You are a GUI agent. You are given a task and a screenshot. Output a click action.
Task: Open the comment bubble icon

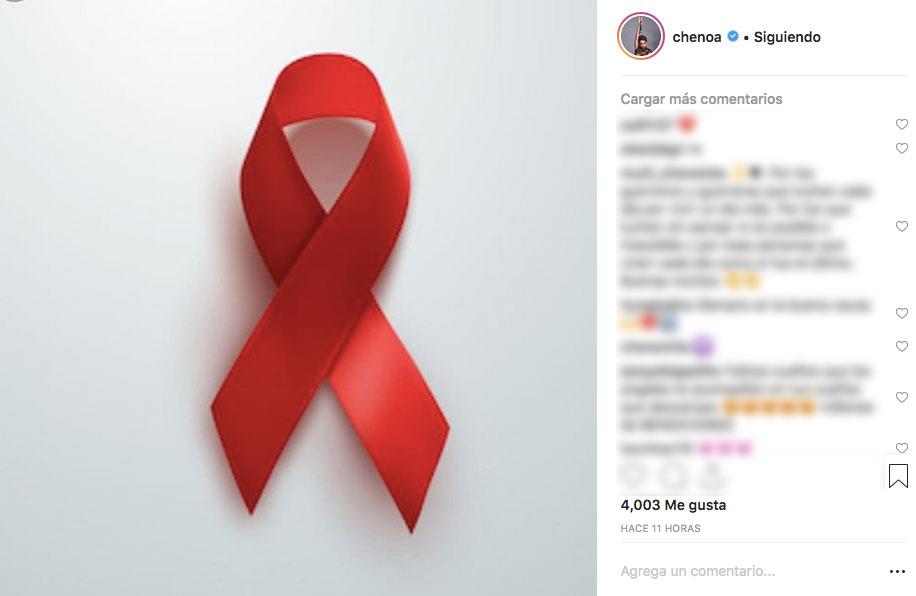pyautogui.click(x=673, y=476)
